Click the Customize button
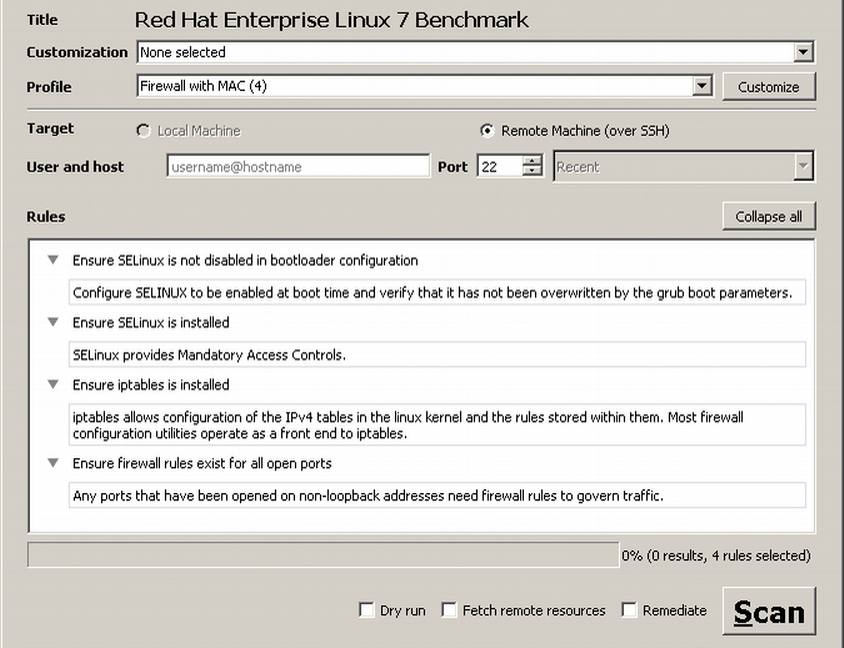Viewport: 844px width, 648px height. point(769,87)
